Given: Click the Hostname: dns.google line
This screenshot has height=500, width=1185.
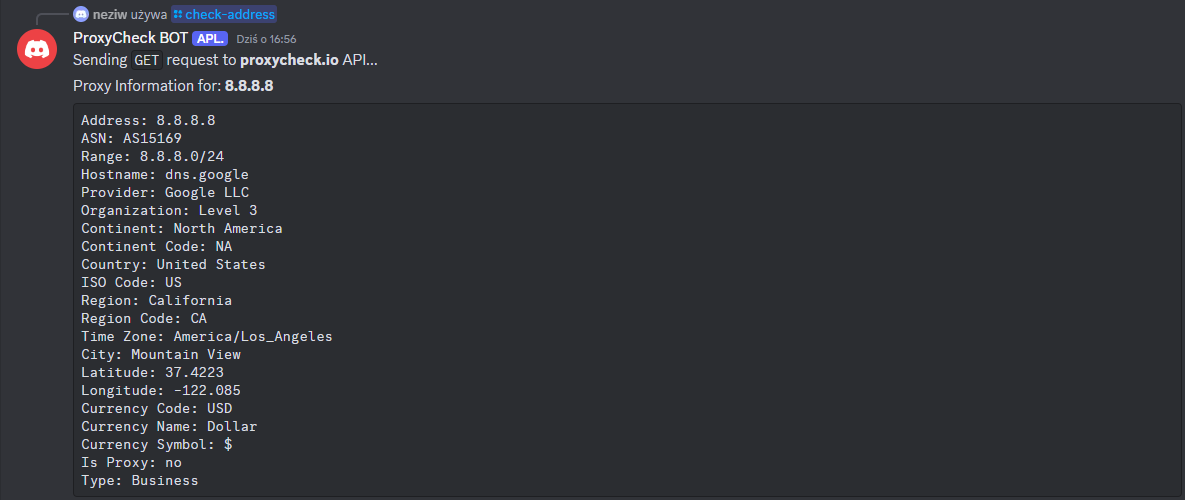Looking at the screenshot, I should coord(165,174).
